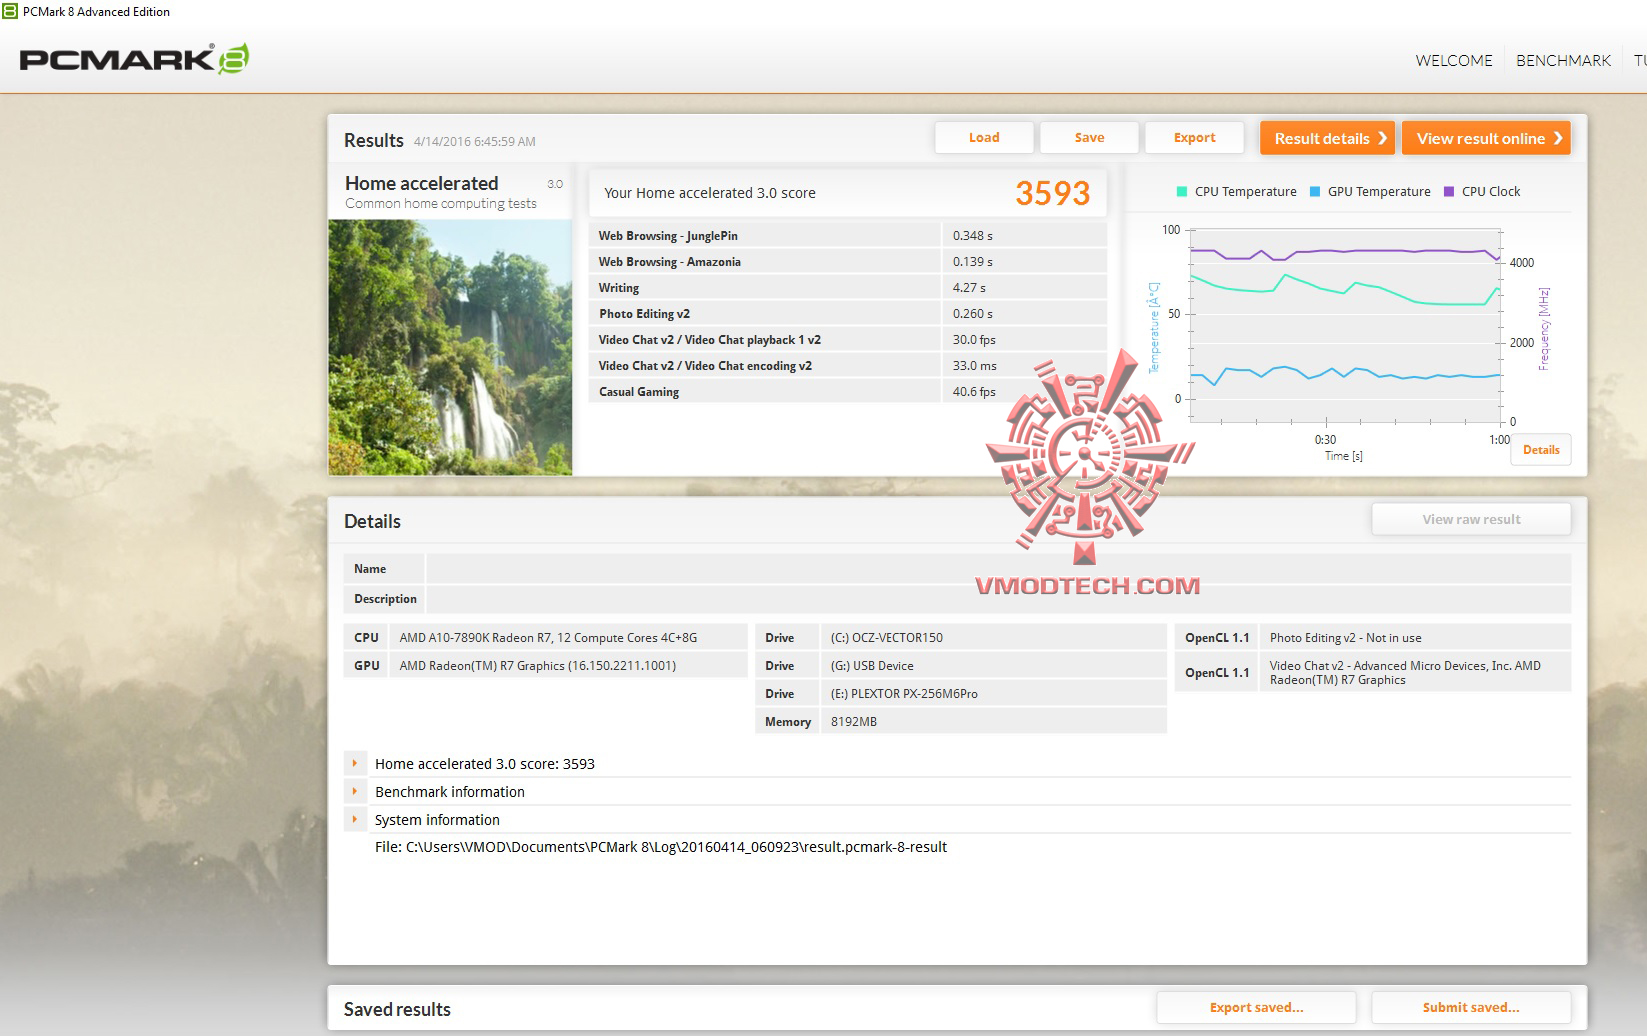Export the benchmark result
The height and width of the screenshot is (1036, 1647).
1194,138
